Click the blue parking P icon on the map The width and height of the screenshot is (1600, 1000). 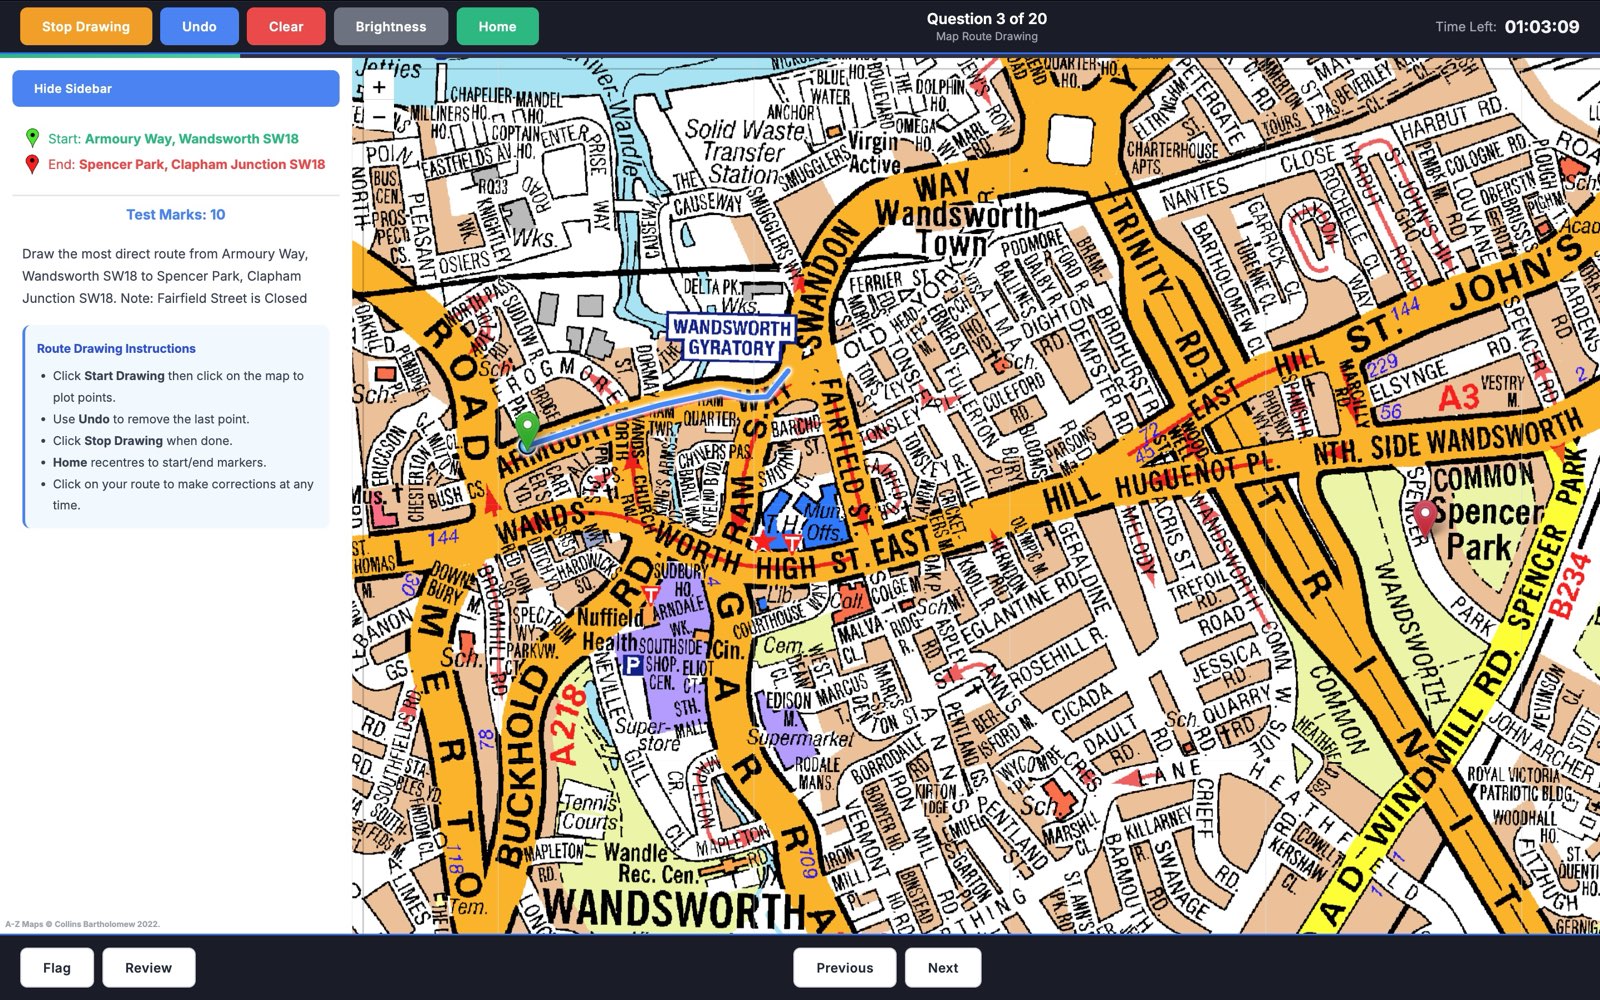click(632, 665)
